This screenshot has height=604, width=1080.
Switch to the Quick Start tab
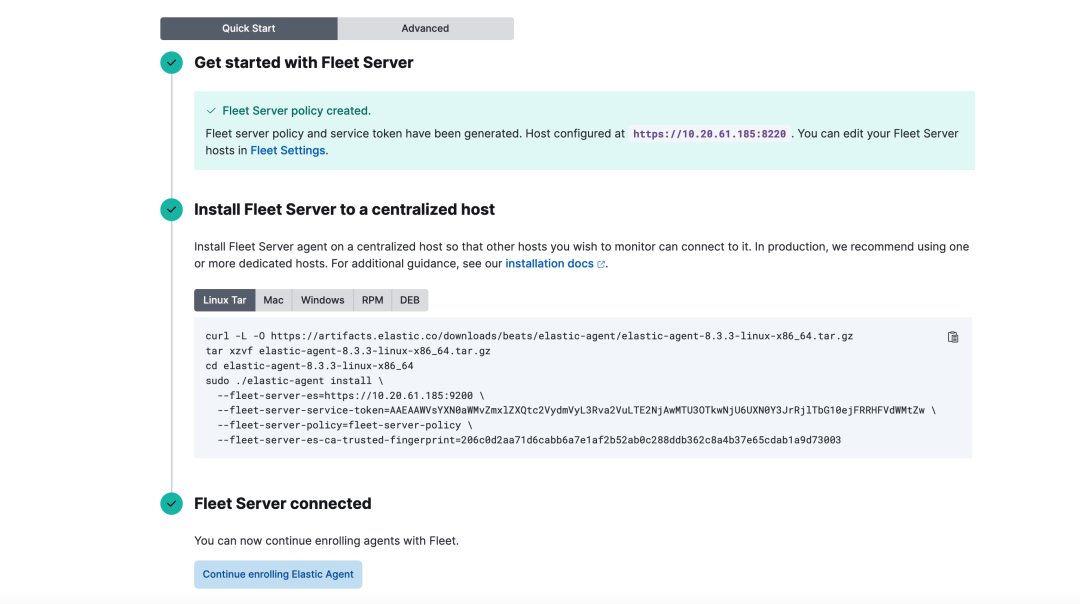(249, 28)
